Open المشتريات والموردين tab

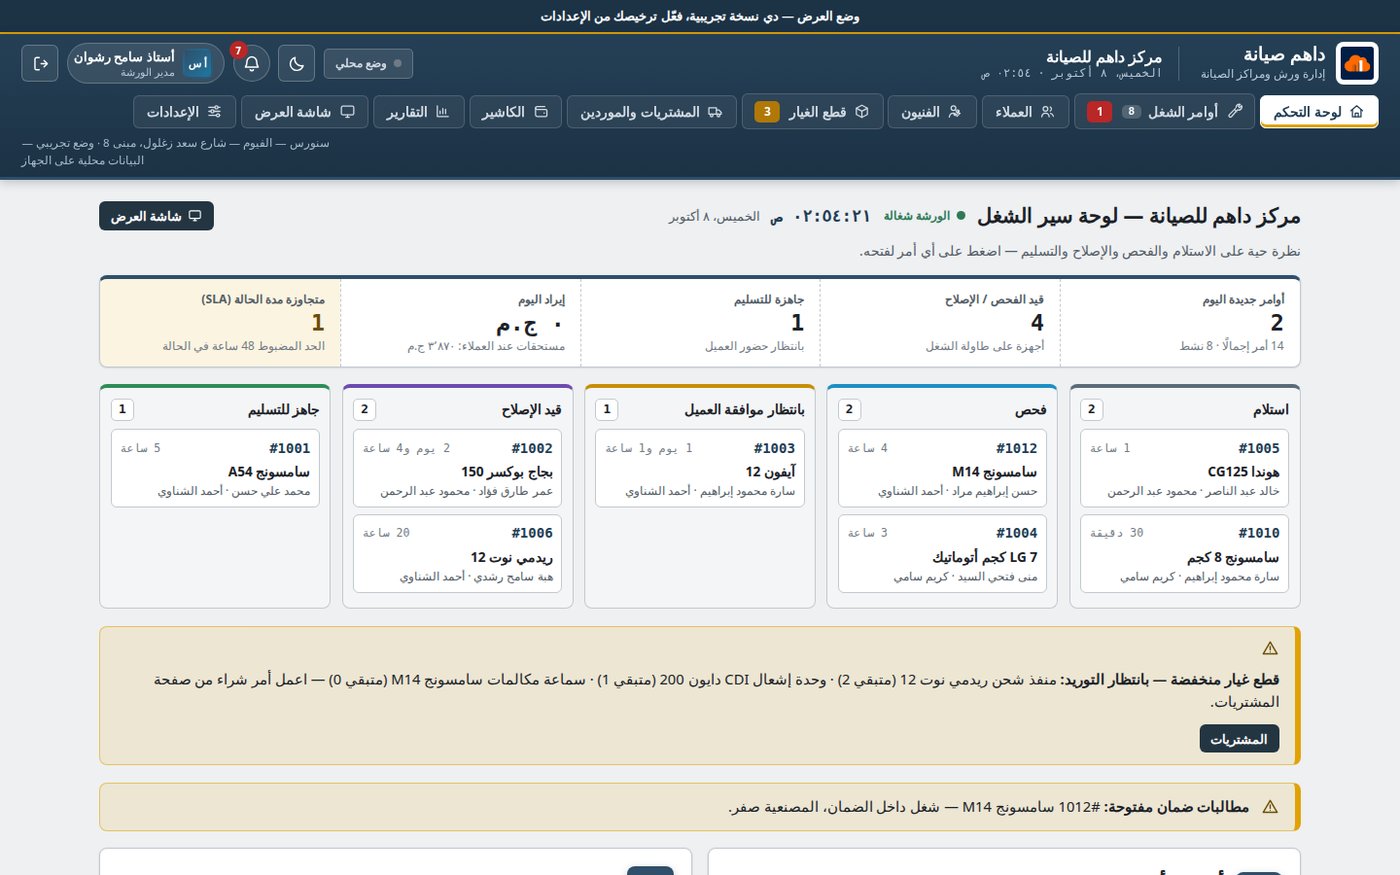coord(651,112)
